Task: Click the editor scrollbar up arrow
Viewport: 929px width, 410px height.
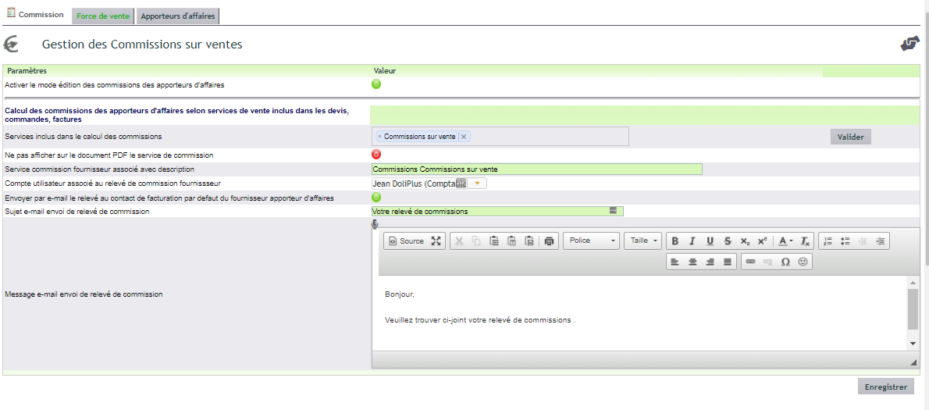Action: pyautogui.click(x=913, y=283)
